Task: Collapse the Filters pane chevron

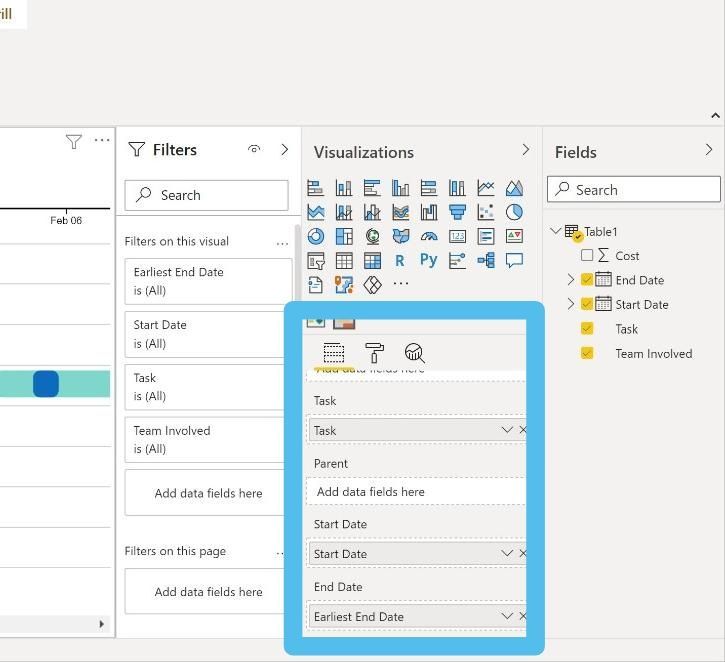Action: [x=285, y=149]
